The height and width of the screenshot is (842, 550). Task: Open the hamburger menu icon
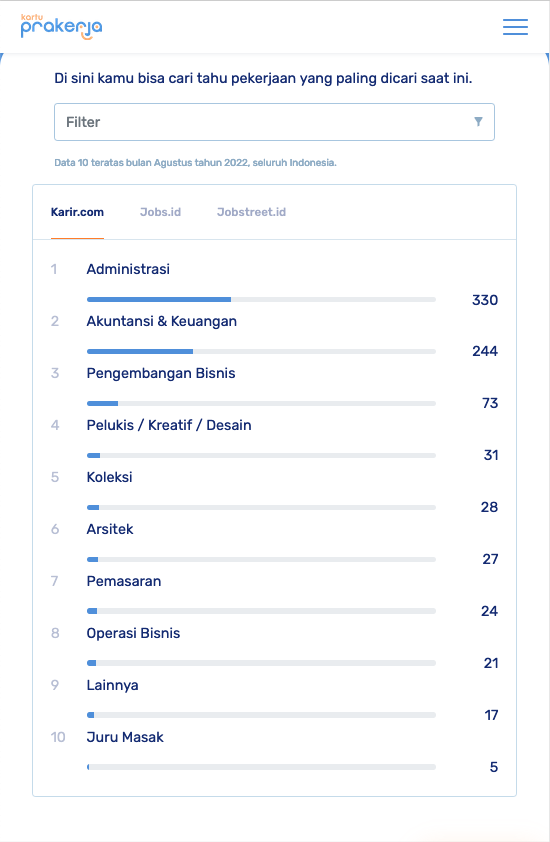point(515,27)
